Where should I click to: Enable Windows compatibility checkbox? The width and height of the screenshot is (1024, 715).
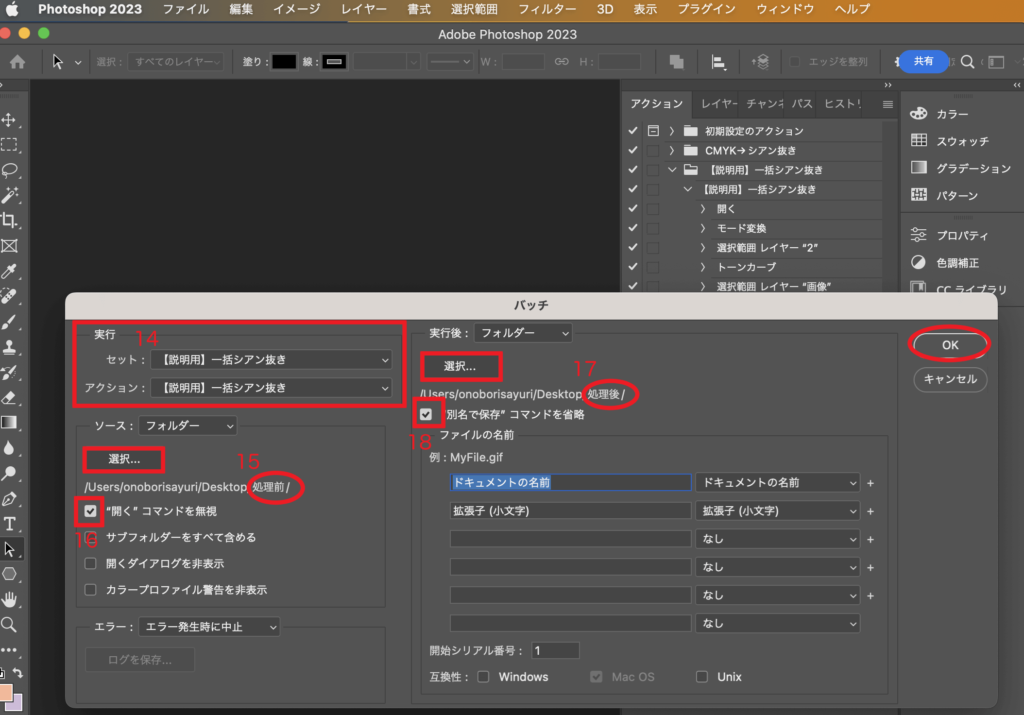483,676
